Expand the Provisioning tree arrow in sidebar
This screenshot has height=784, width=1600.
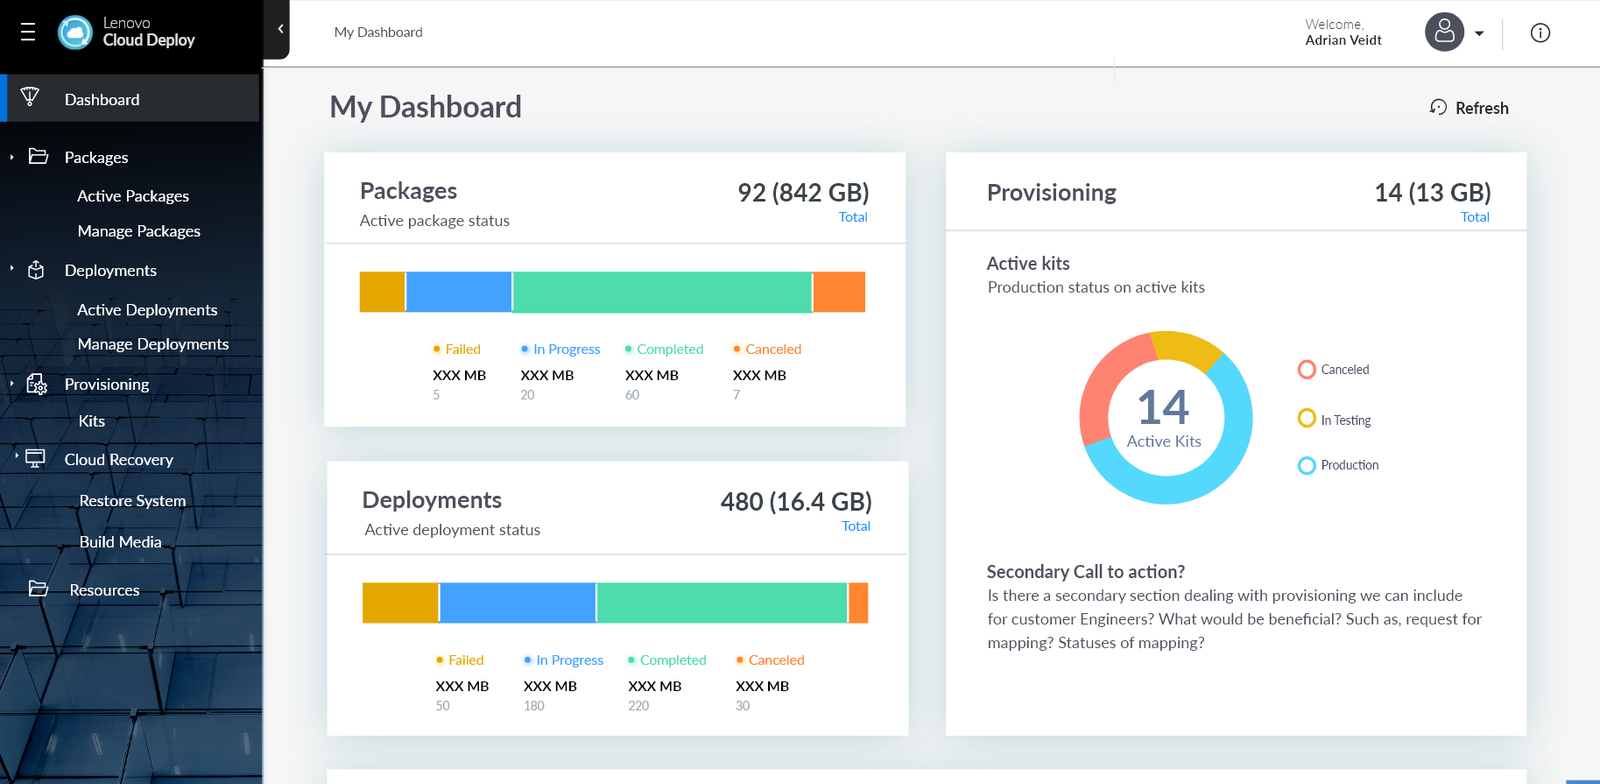click(x=12, y=383)
